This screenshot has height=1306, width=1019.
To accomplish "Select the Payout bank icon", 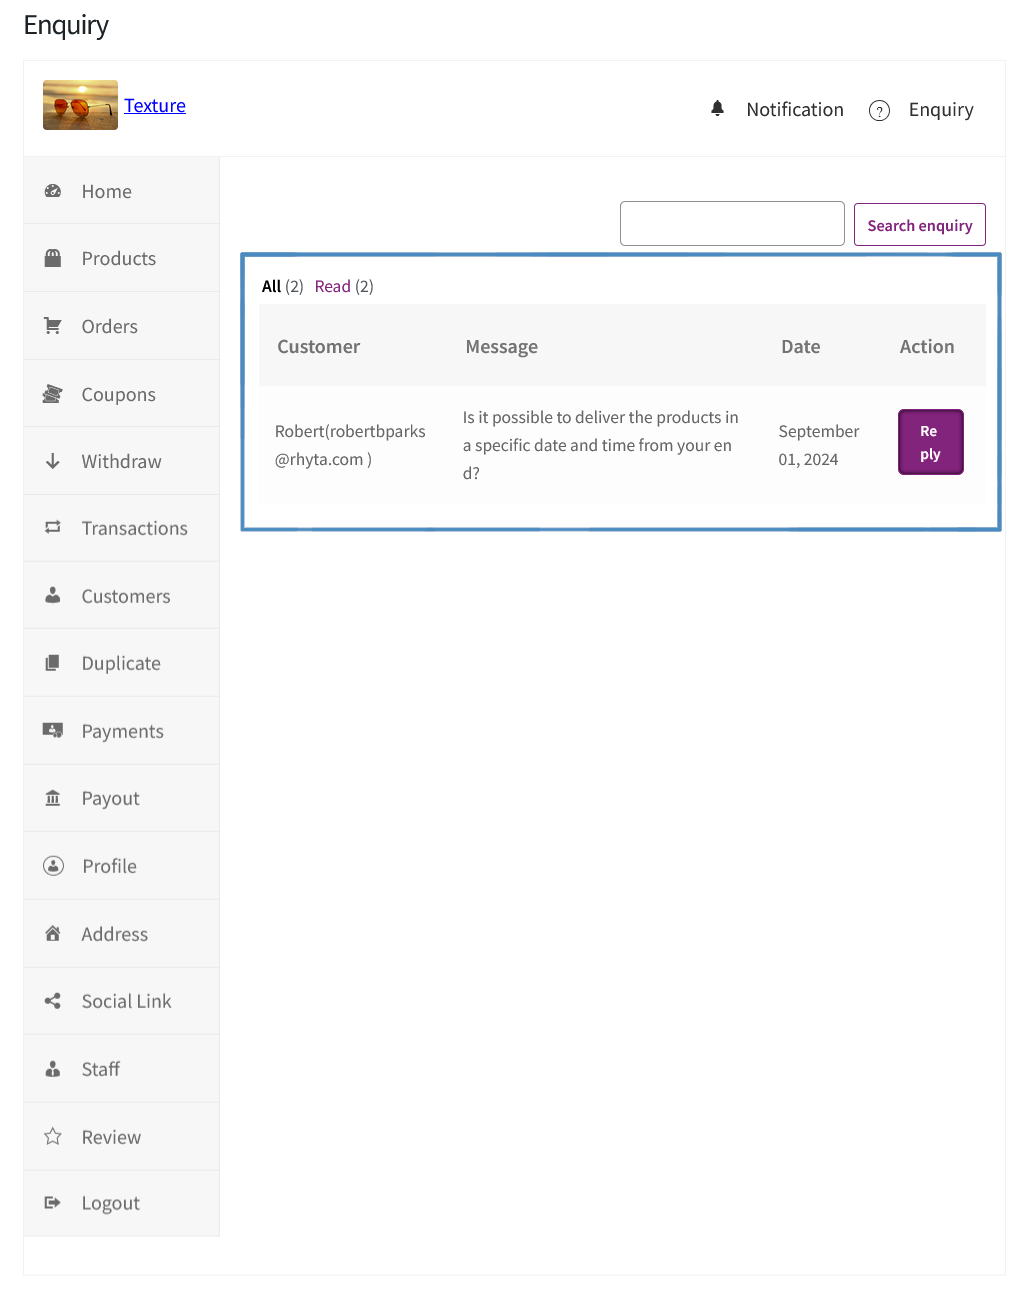I will [53, 798].
